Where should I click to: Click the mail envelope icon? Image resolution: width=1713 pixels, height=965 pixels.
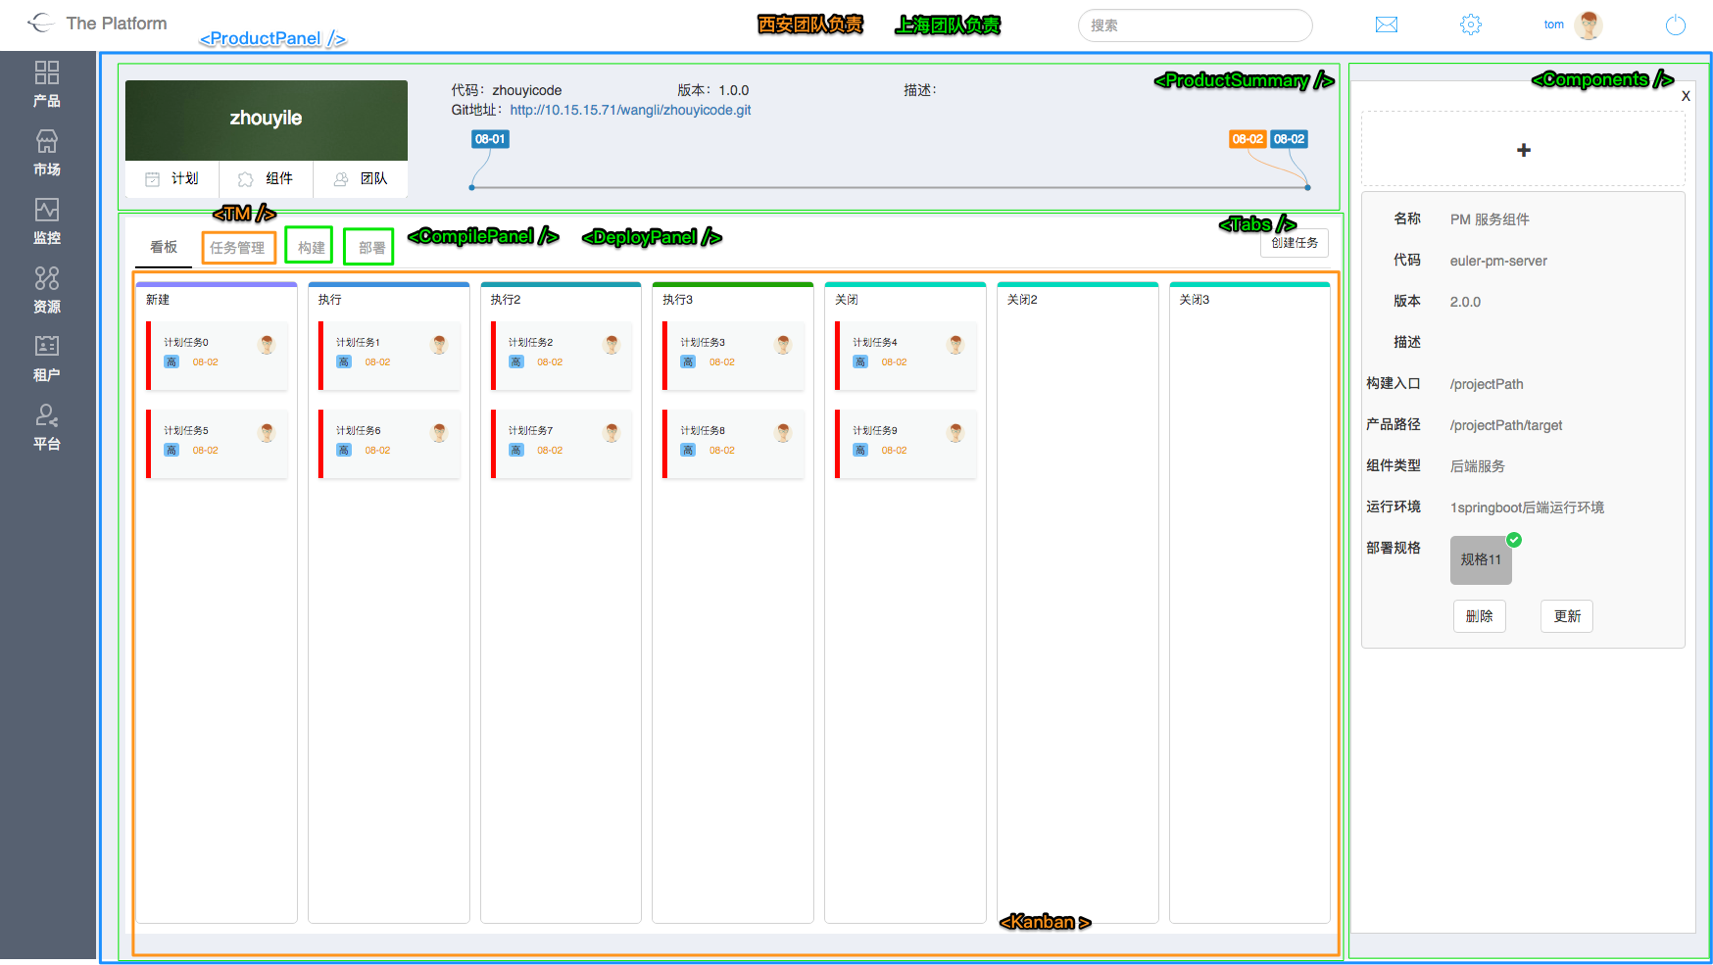[1386, 25]
